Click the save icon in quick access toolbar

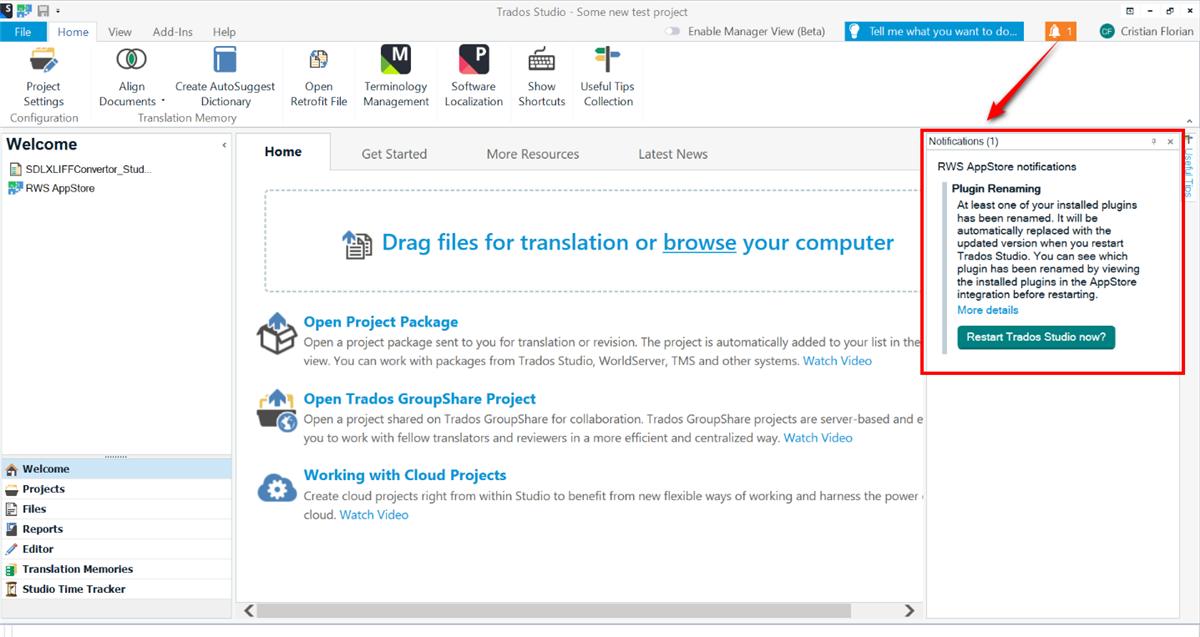(43, 9)
